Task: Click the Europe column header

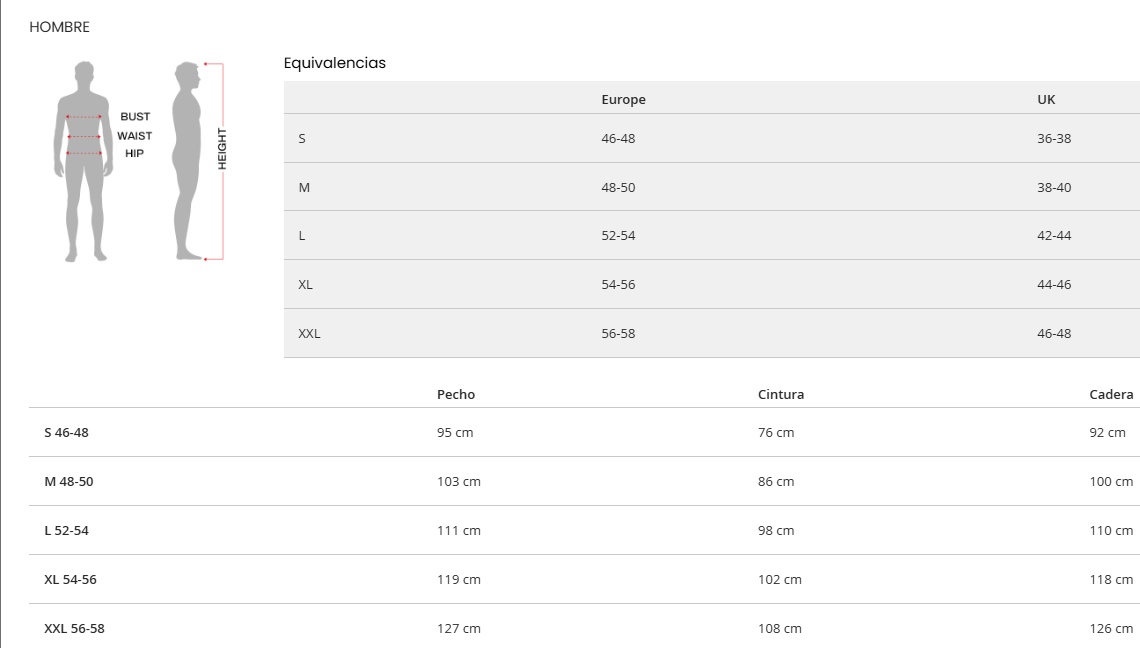Action: [623, 100]
